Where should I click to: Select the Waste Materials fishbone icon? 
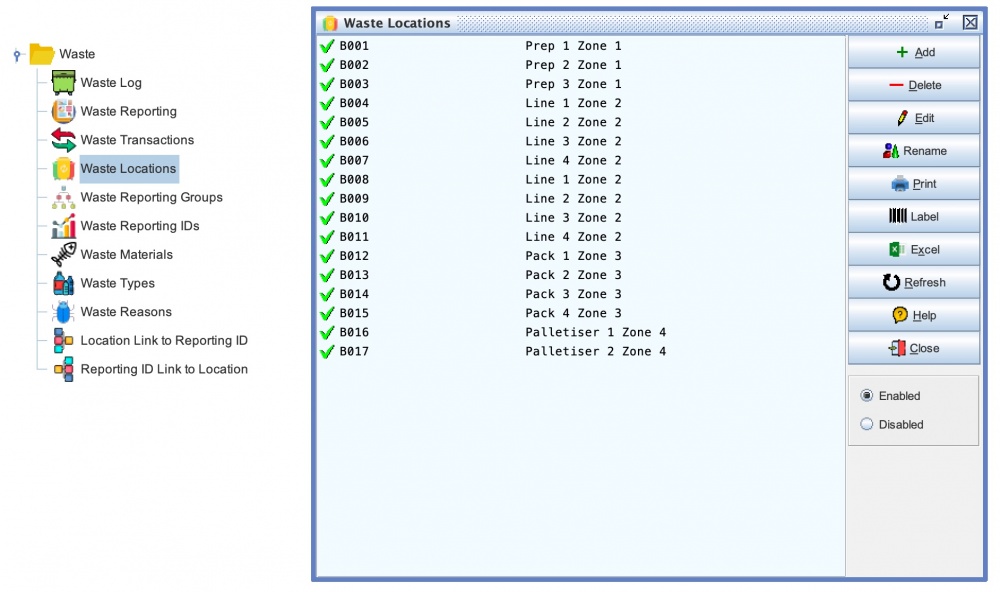(x=64, y=254)
